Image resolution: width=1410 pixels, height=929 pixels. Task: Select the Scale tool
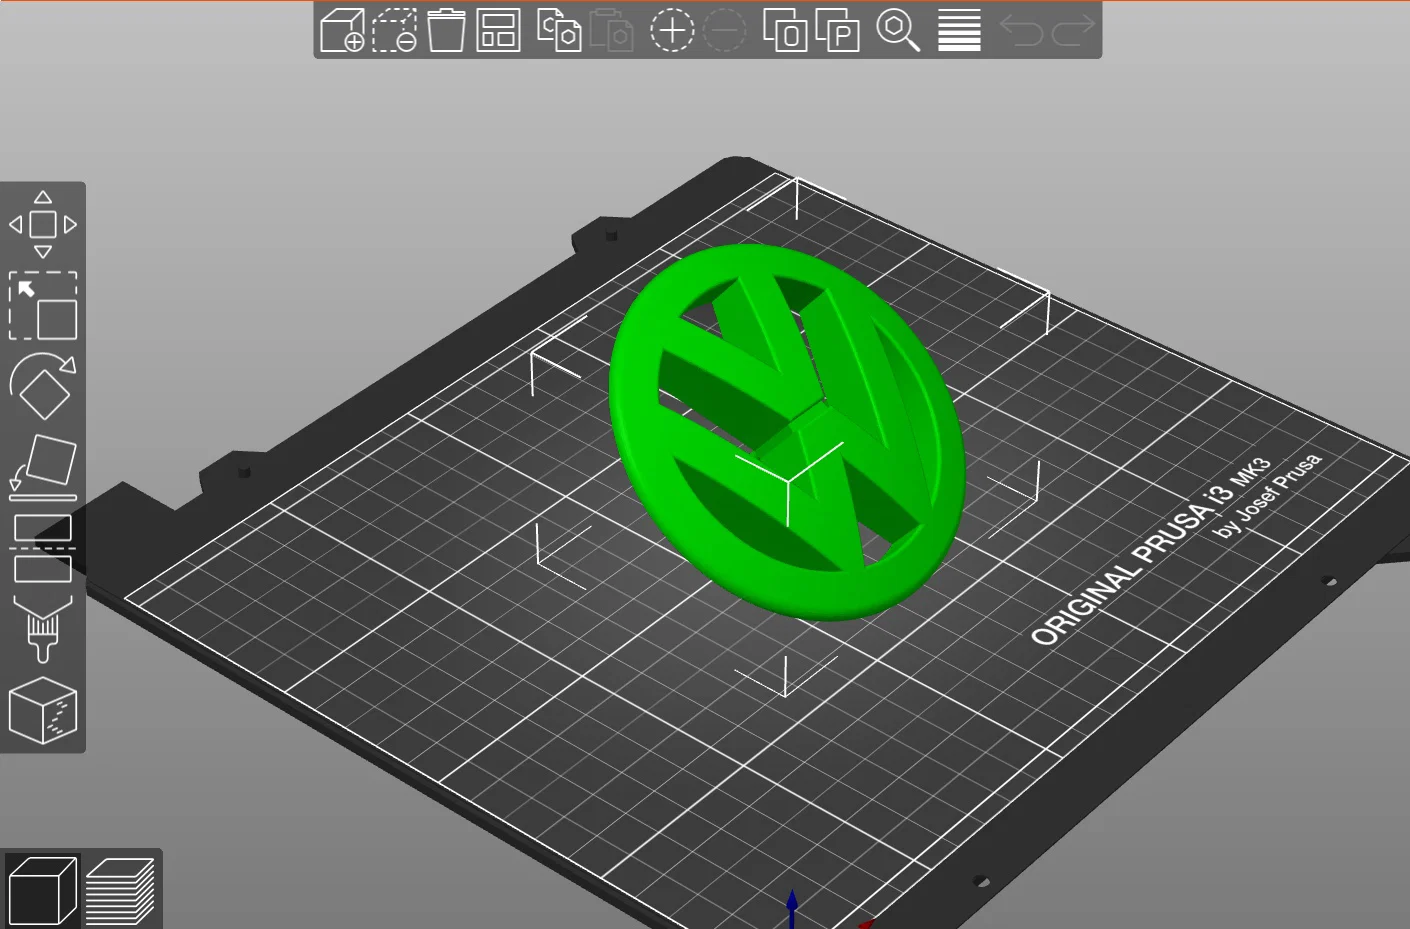43,306
